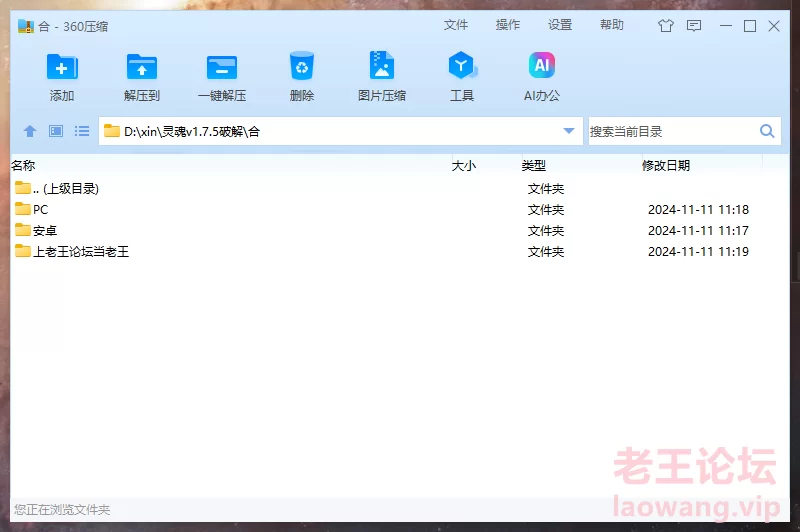Select the "安卓" folder name

(x=45, y=231)
